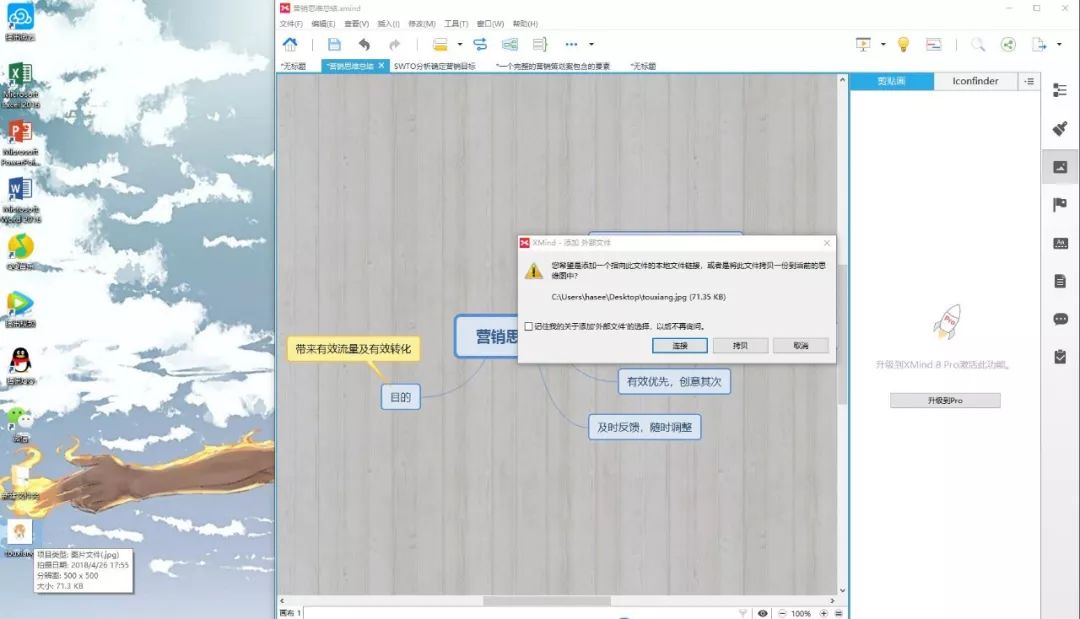
Task: Open Microsoft Word 2016 desktop shortcut
Action: [x=20, y=200]
